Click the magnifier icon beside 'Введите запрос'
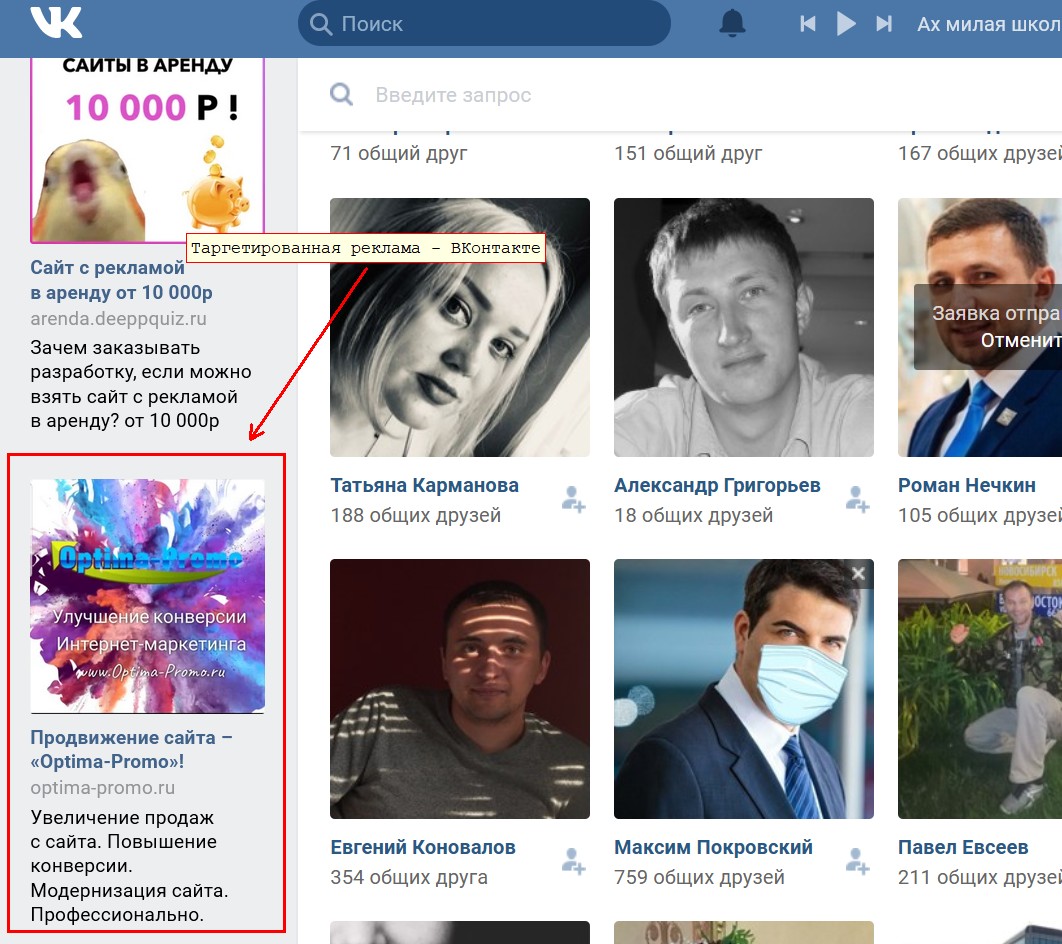 (341, 94)
